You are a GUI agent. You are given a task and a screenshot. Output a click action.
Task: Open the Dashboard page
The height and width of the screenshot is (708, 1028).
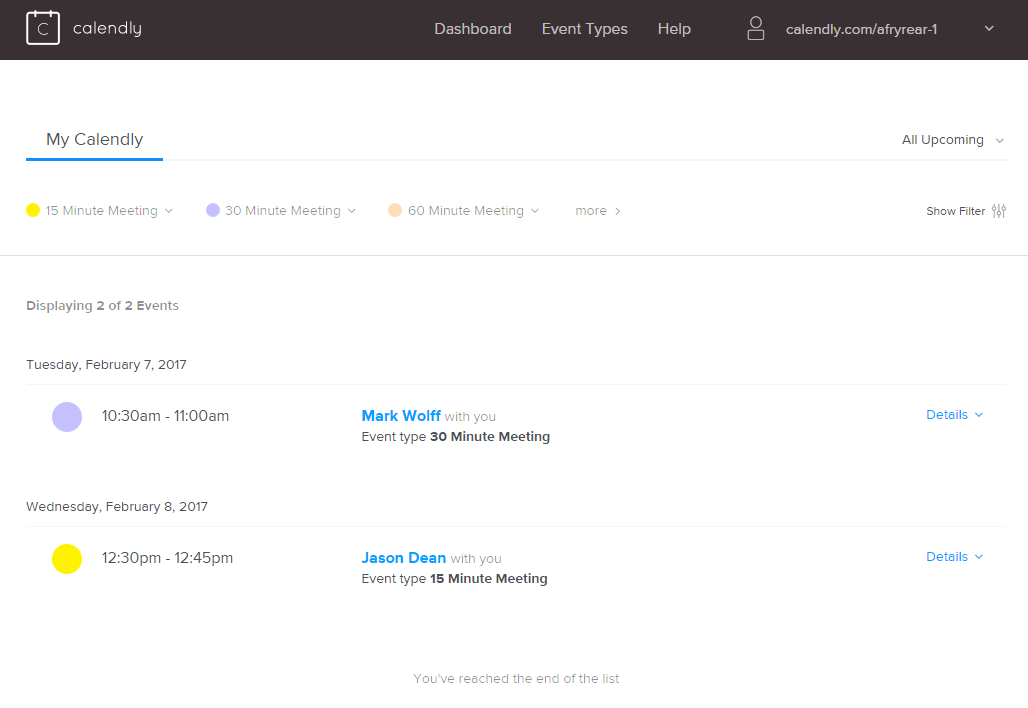click(473, 29)
